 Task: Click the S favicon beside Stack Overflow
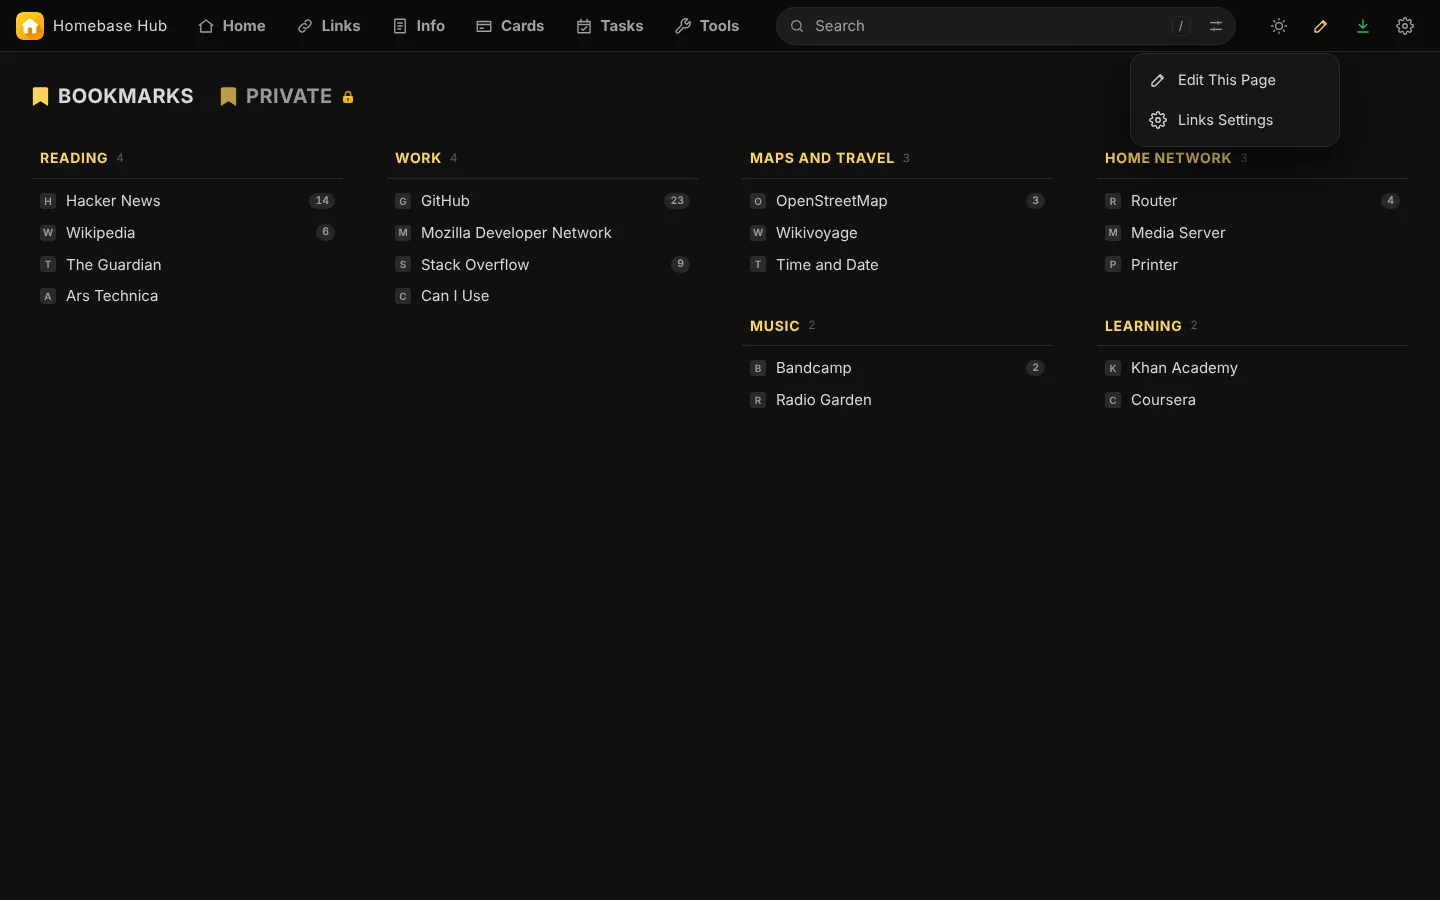403,265
